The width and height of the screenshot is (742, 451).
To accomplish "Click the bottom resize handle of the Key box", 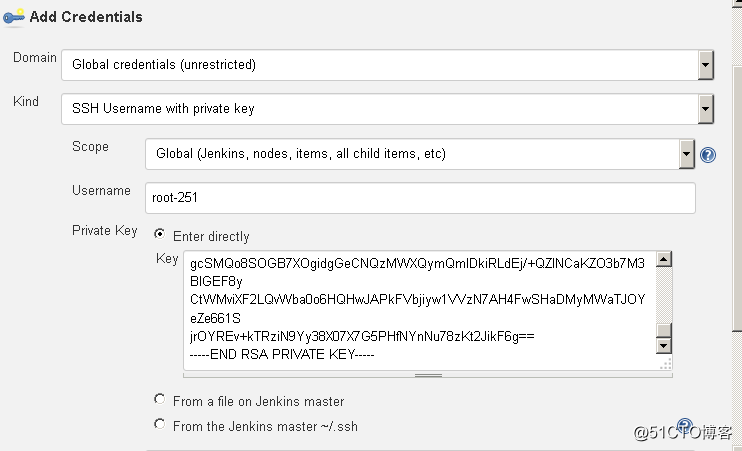I will (428, 375).
